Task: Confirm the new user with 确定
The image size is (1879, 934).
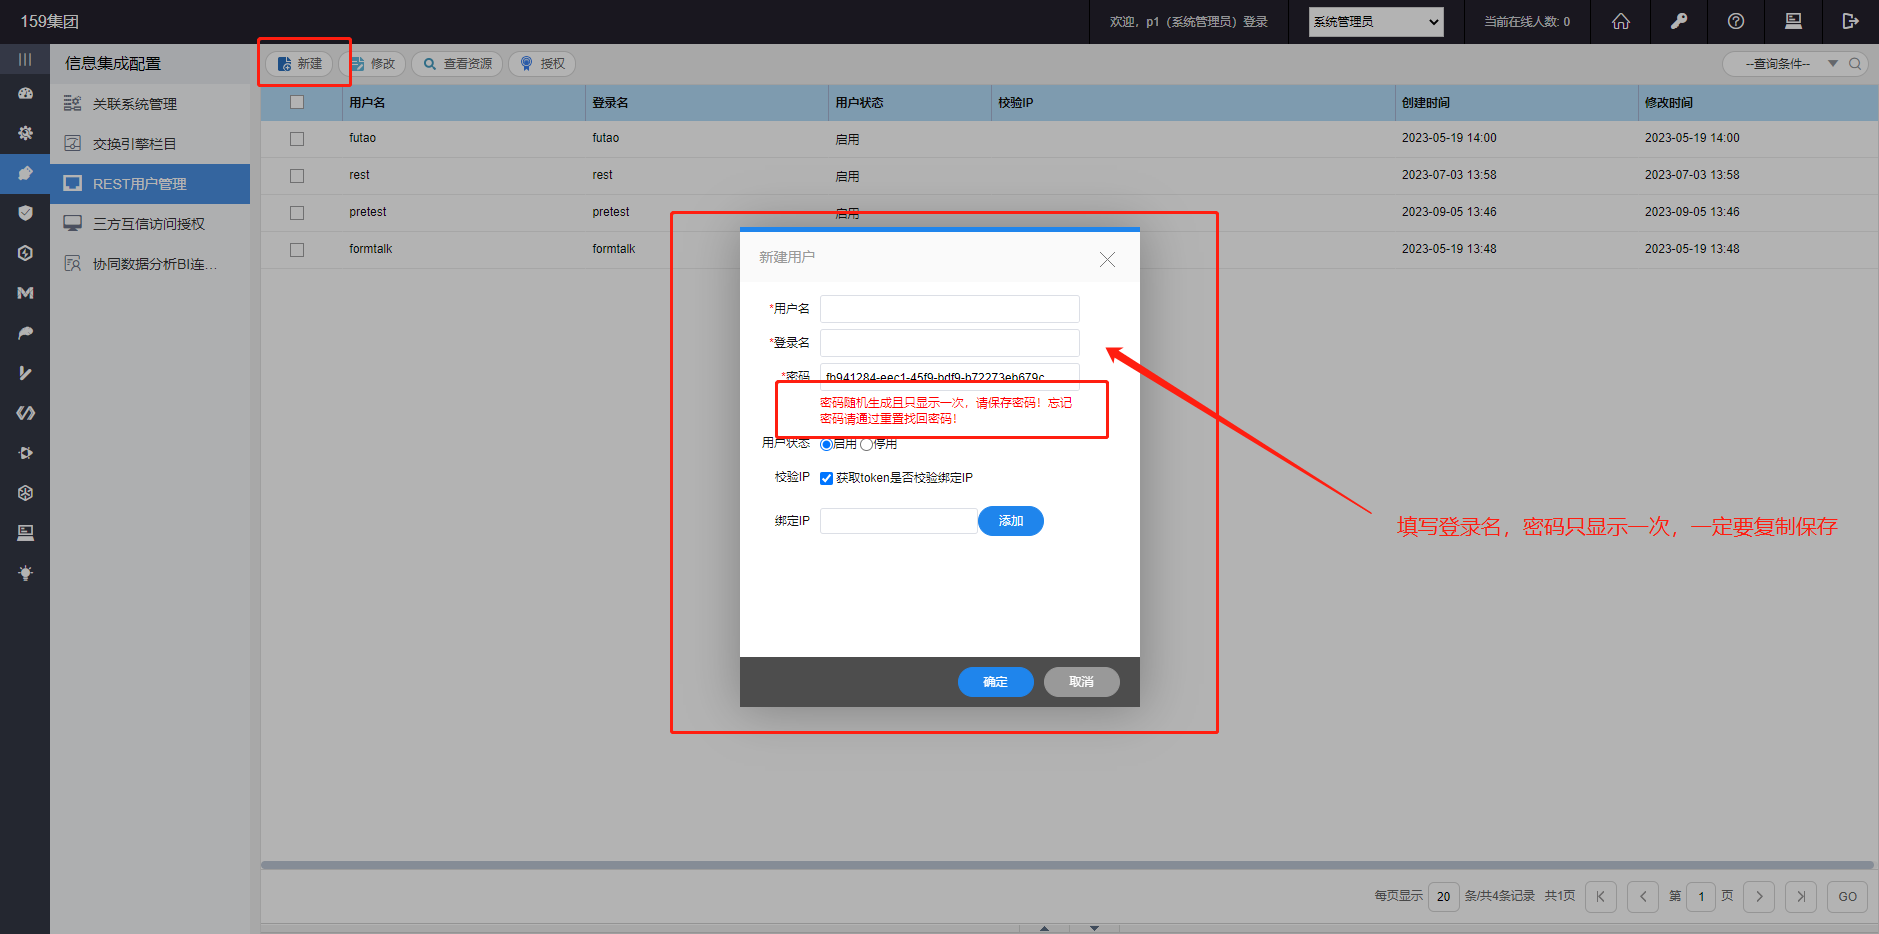Action: pos(995,682)
